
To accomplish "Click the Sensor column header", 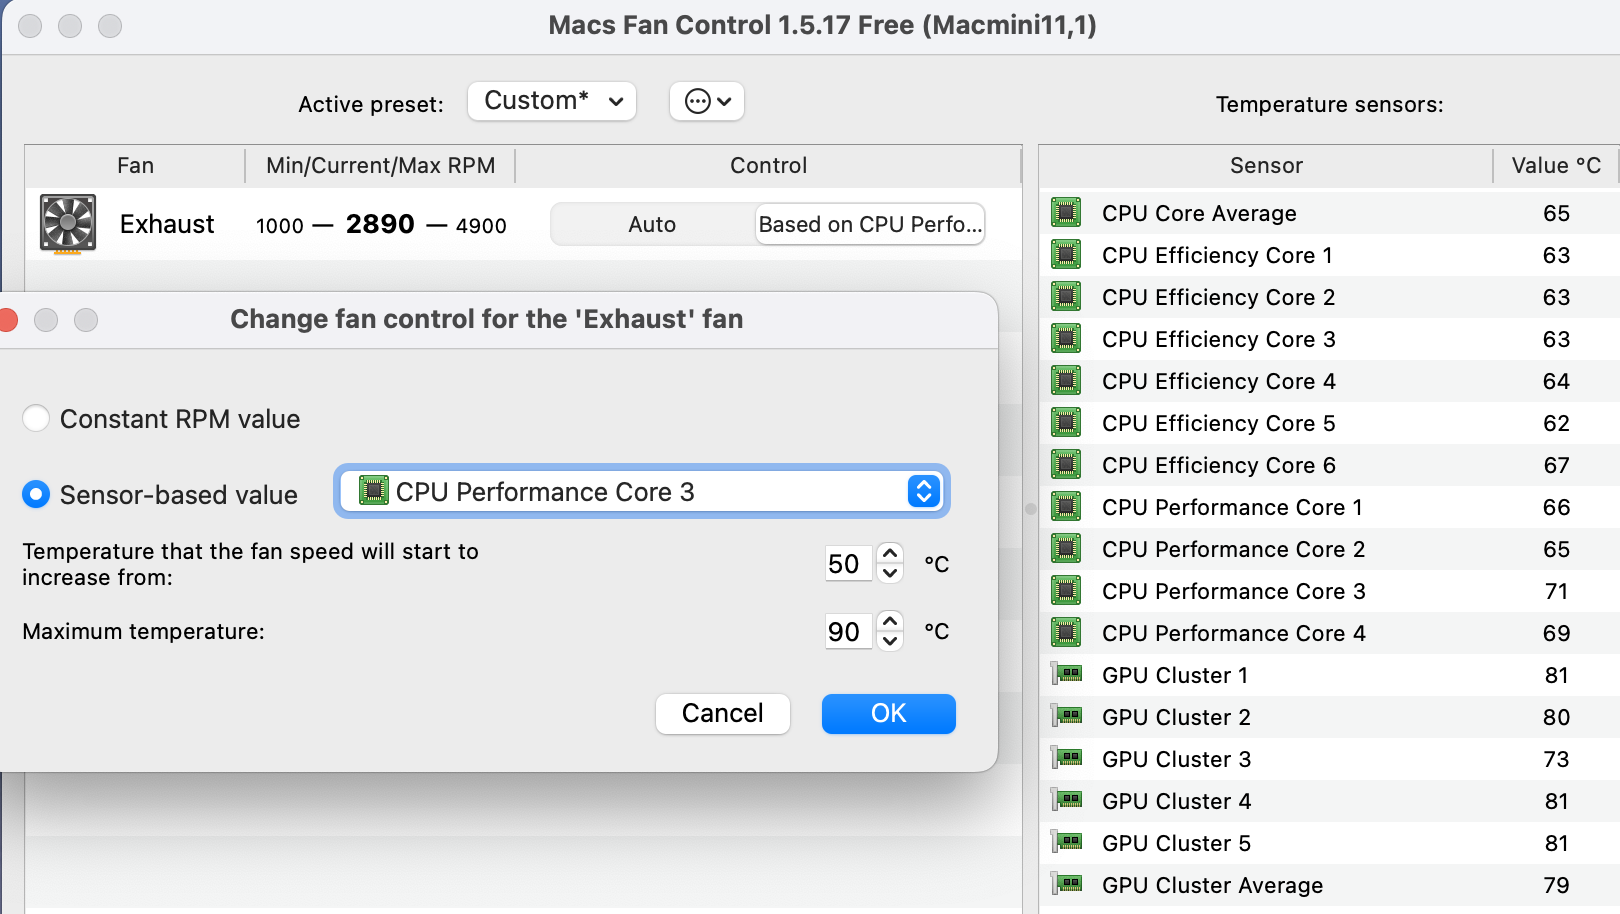I will pos(1265,166).
